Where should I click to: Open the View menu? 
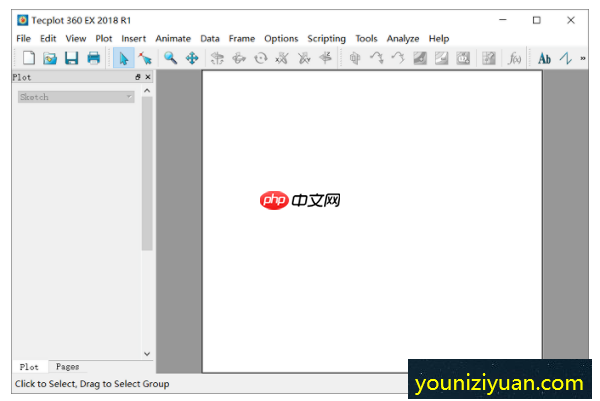76,39
